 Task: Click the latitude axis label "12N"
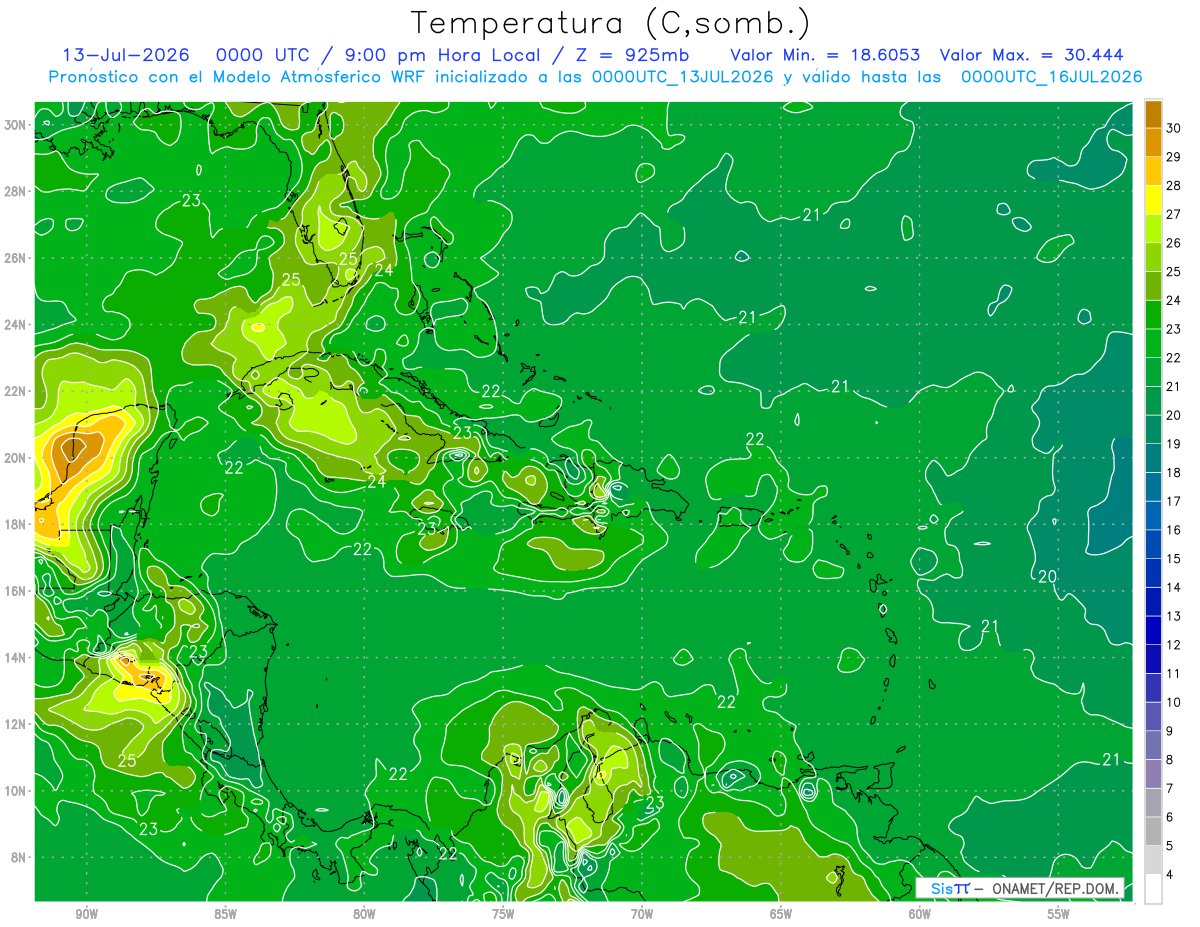[x=16, y=724]
